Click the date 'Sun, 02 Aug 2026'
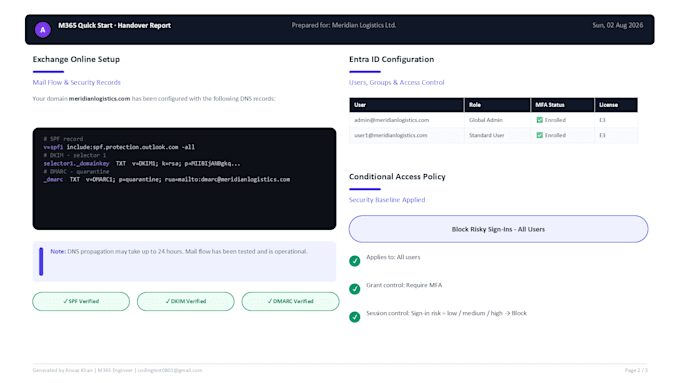This screenshot has height=383, width=680. [618, 26]
